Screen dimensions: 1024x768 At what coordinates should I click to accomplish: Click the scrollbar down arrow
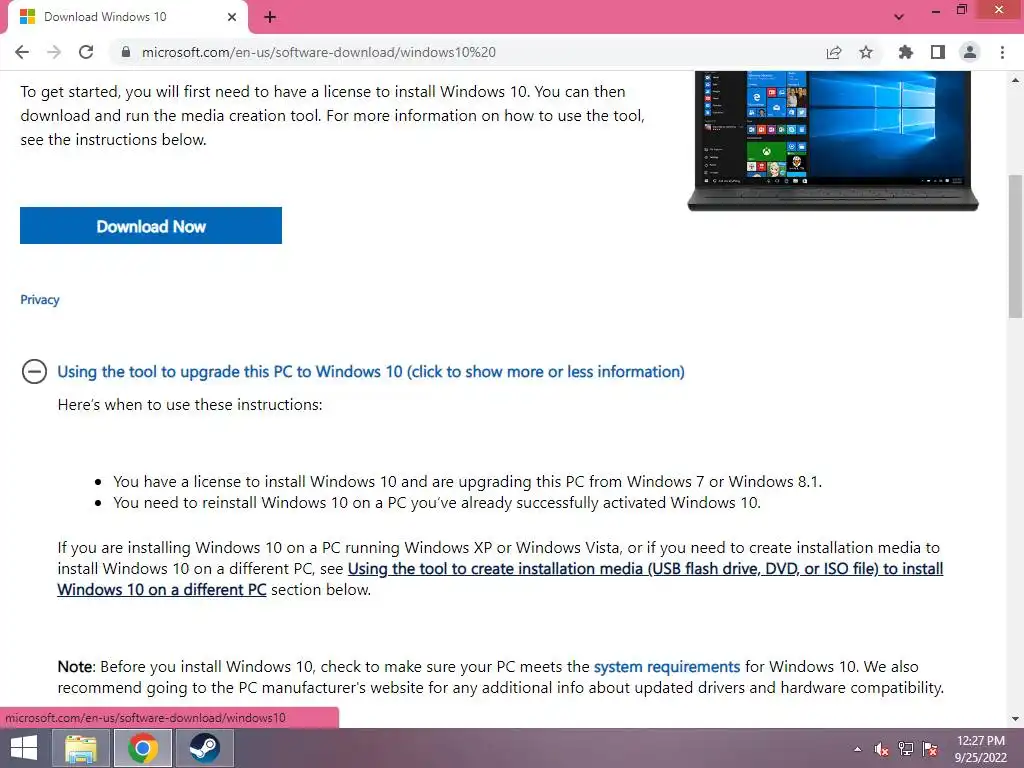click(x=1016, y=719)
